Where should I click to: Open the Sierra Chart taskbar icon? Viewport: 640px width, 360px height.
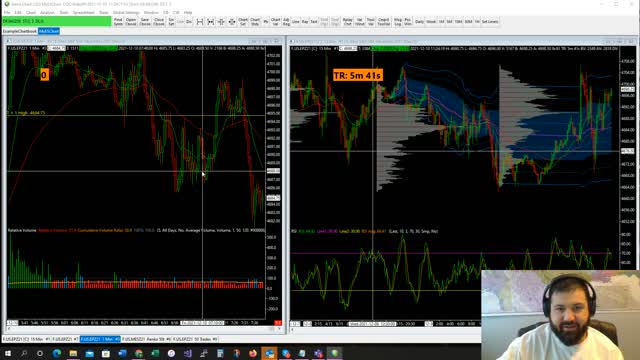click(x=334, y=353)
